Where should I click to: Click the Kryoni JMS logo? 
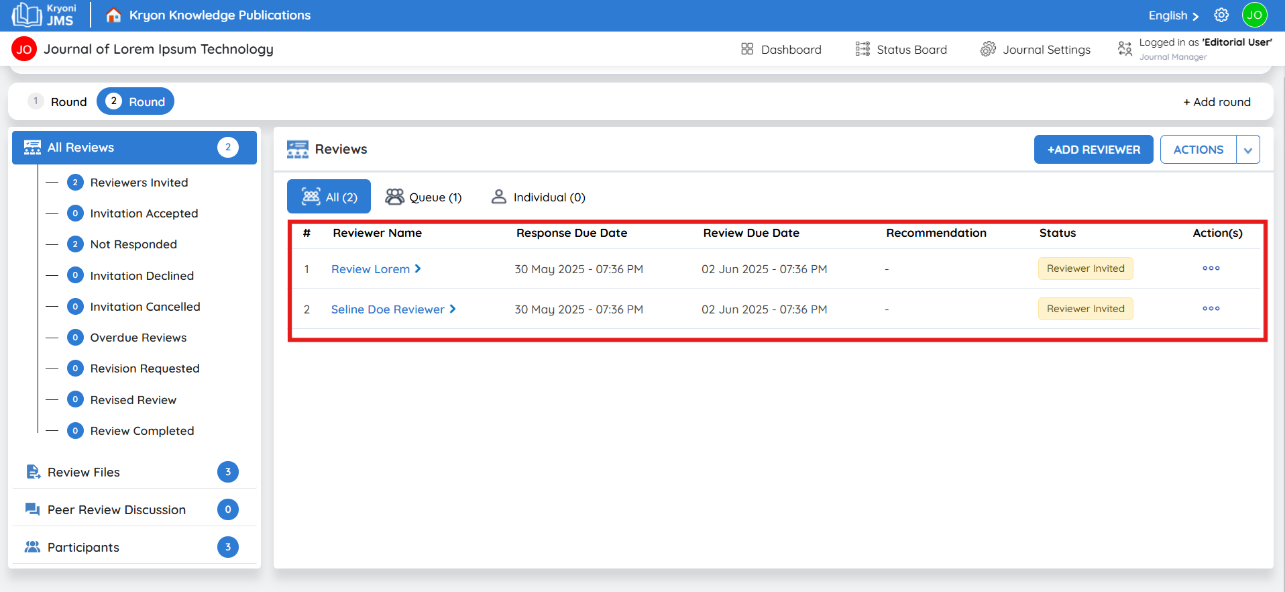(x=45, y=15)
